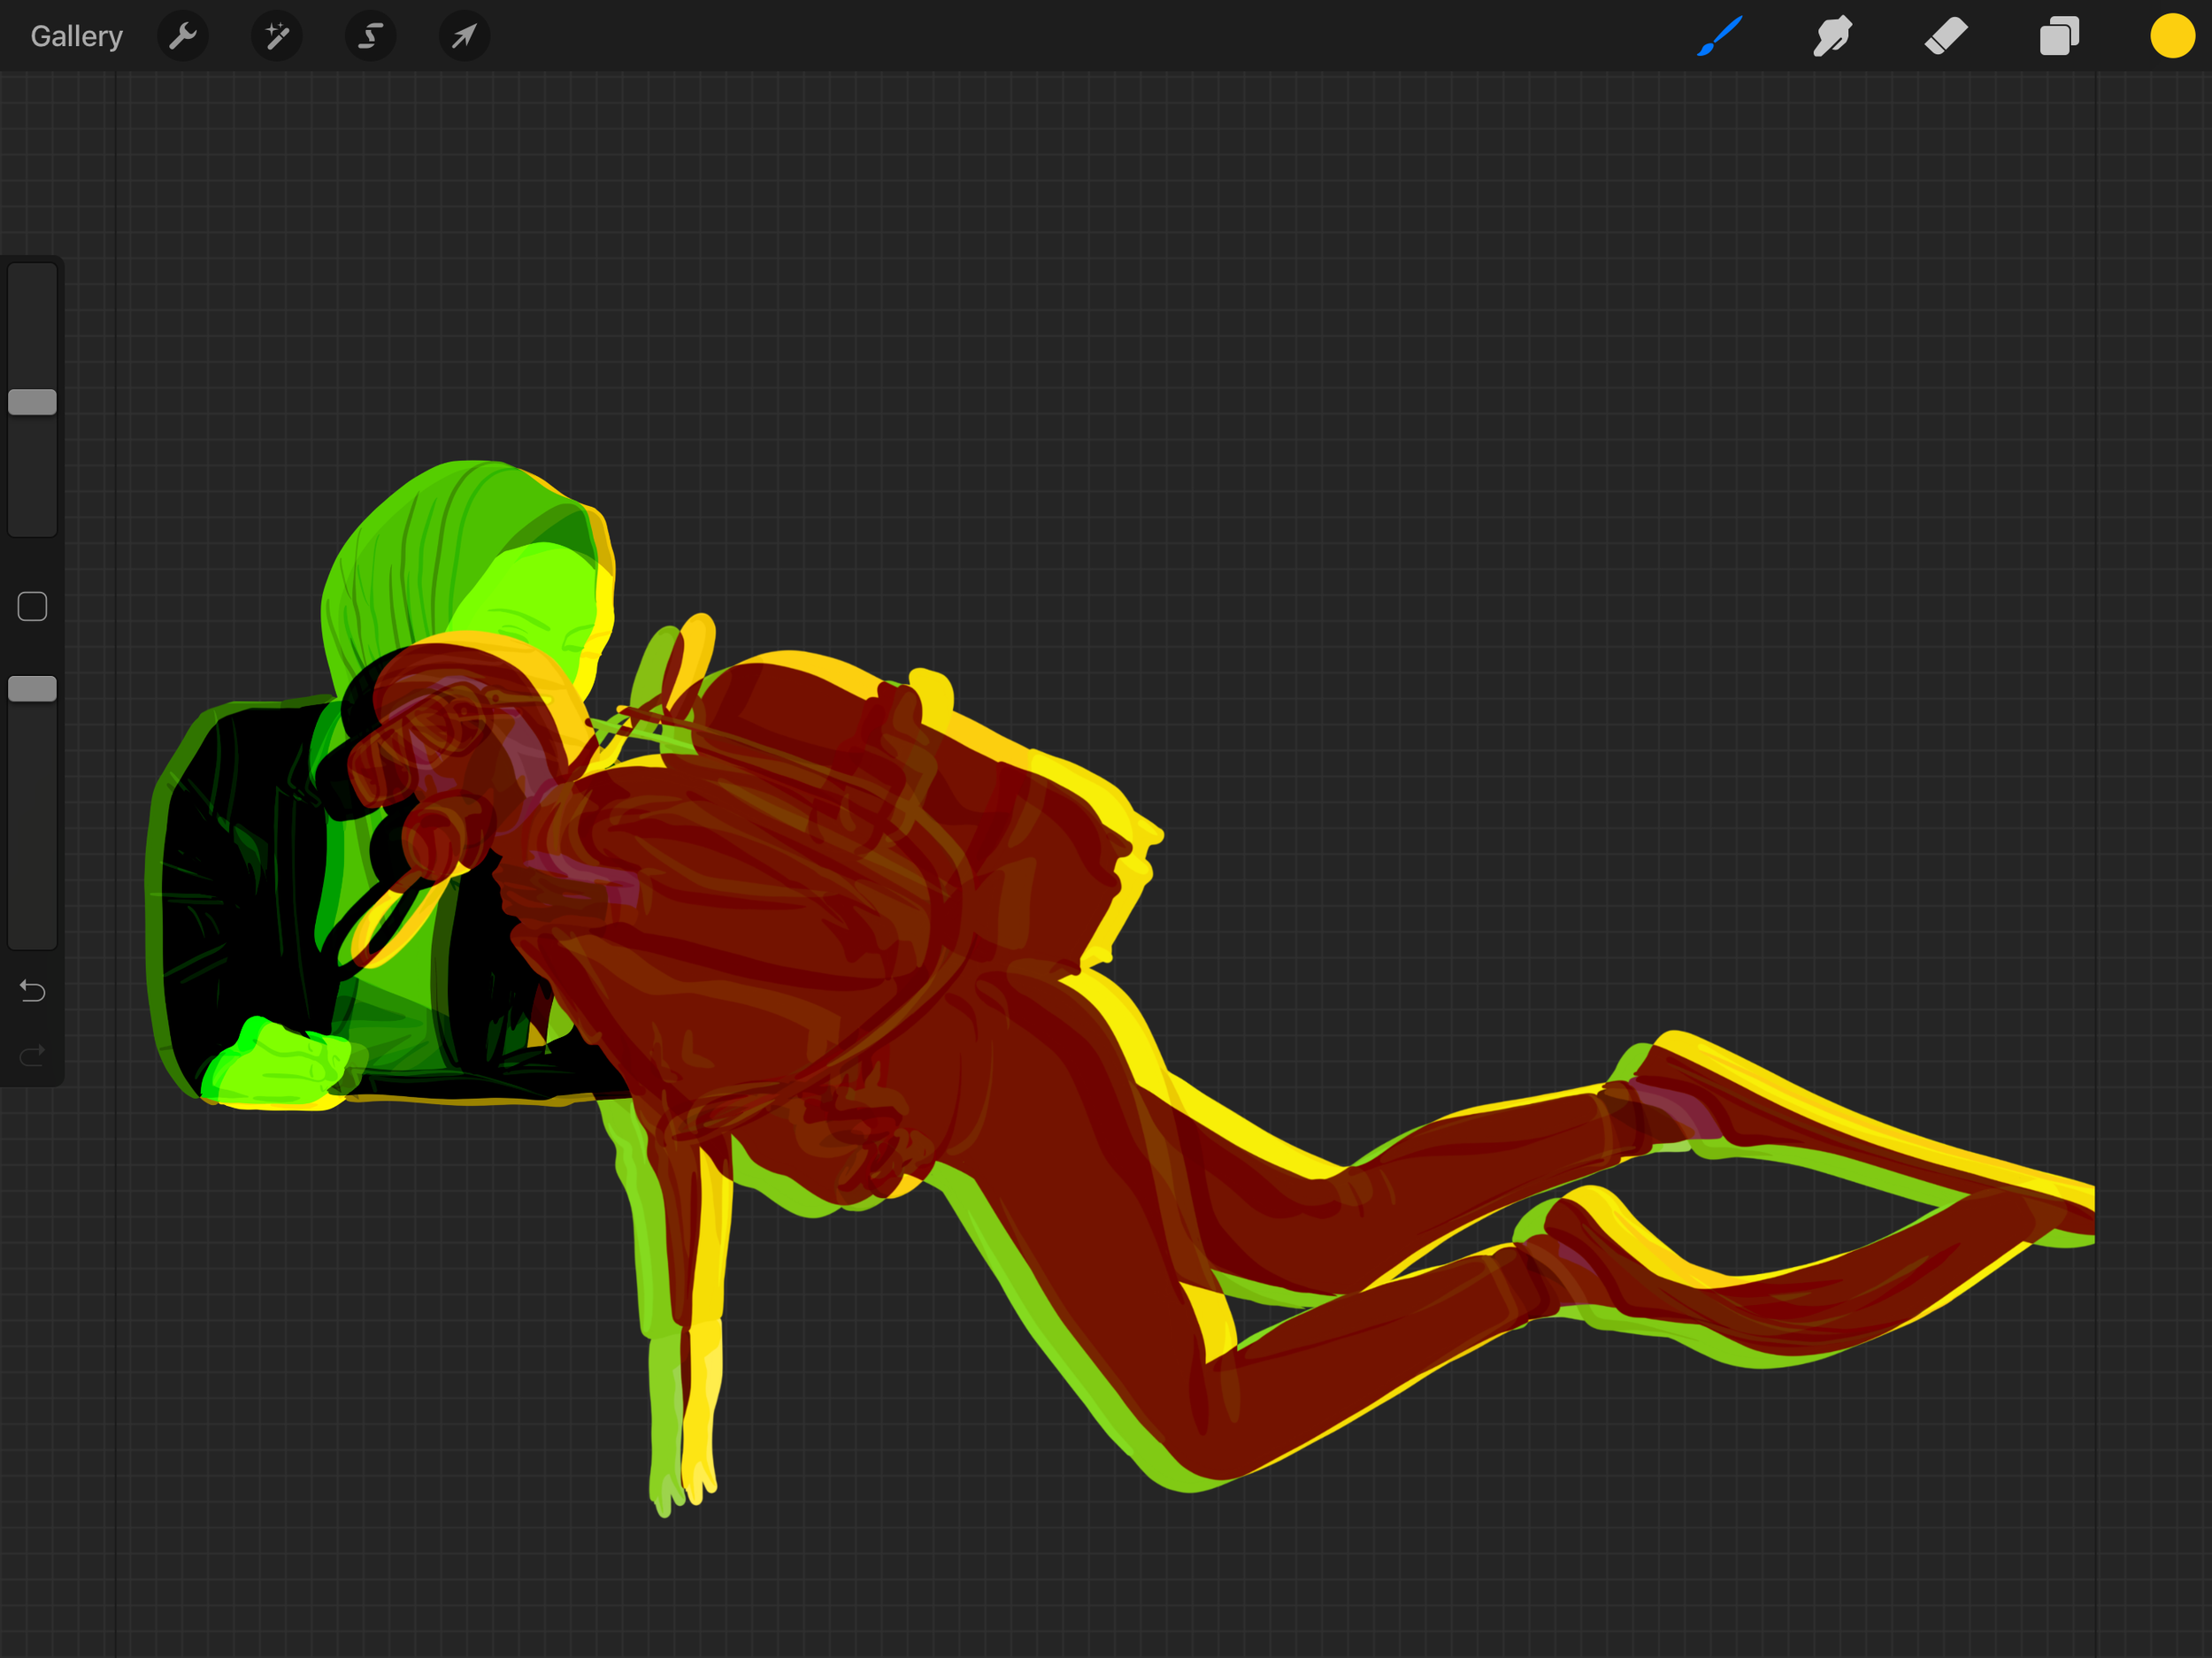
Task: Open the Actions wrench menu
Action: pos(183,36)
